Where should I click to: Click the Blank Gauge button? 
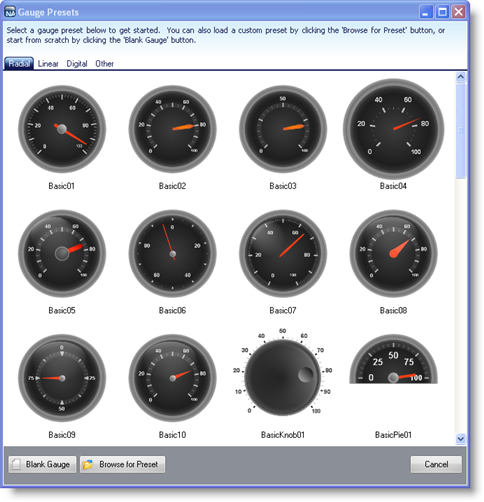[42, 465]
